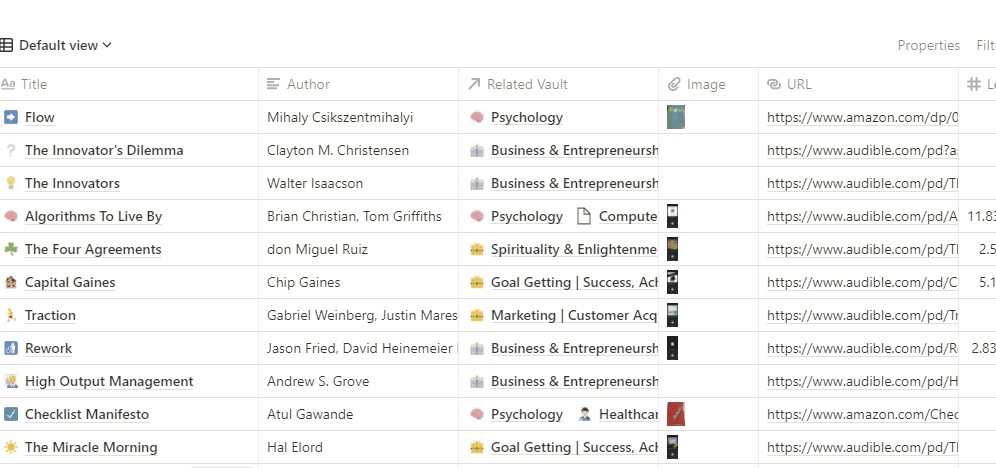The image size is (996, 468).
Task: Click the brain icon beside Algorithms To Live By
Action: coord(11,216)
